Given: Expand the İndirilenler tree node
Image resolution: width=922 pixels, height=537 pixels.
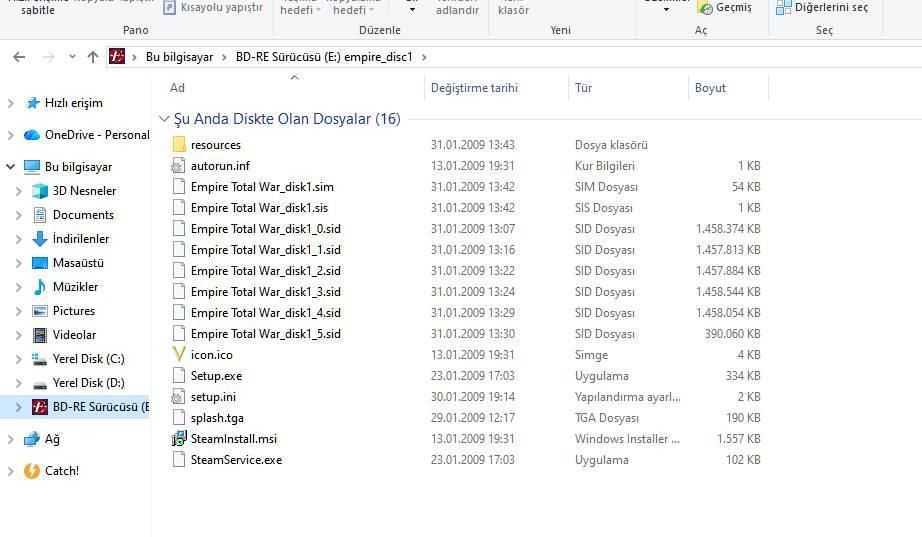Looking at the screenshot, I should pyautogui.click(x=18, y=239).
